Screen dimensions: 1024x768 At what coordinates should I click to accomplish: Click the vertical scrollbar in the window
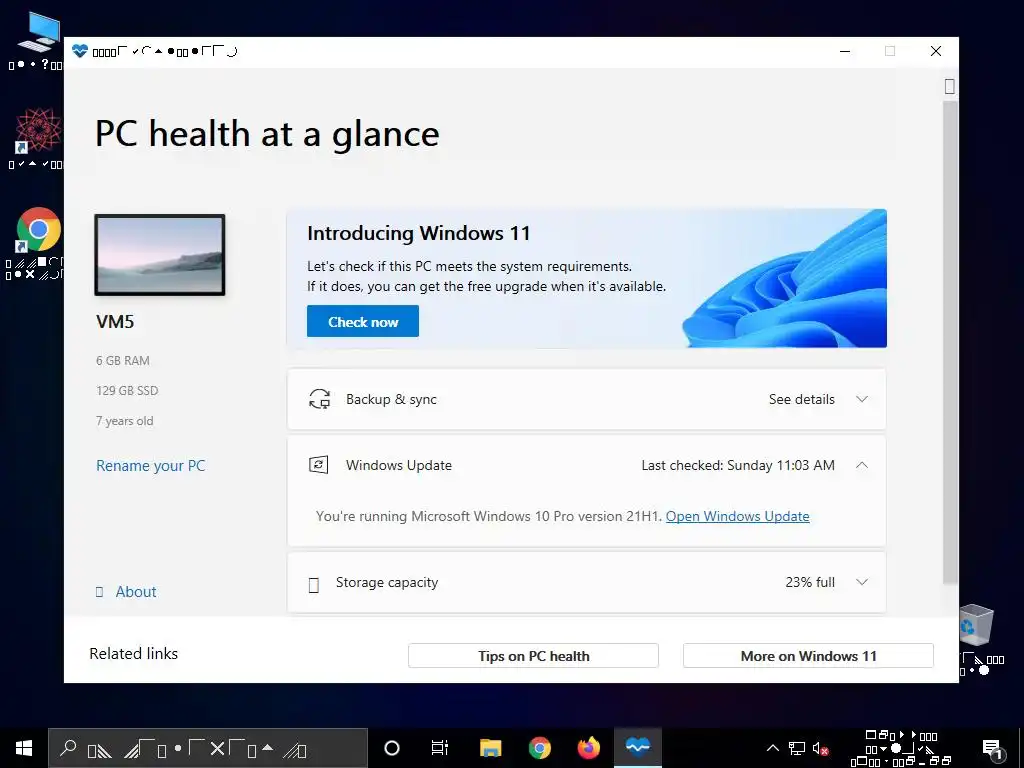pyautogui.click(x=950, y=342)
